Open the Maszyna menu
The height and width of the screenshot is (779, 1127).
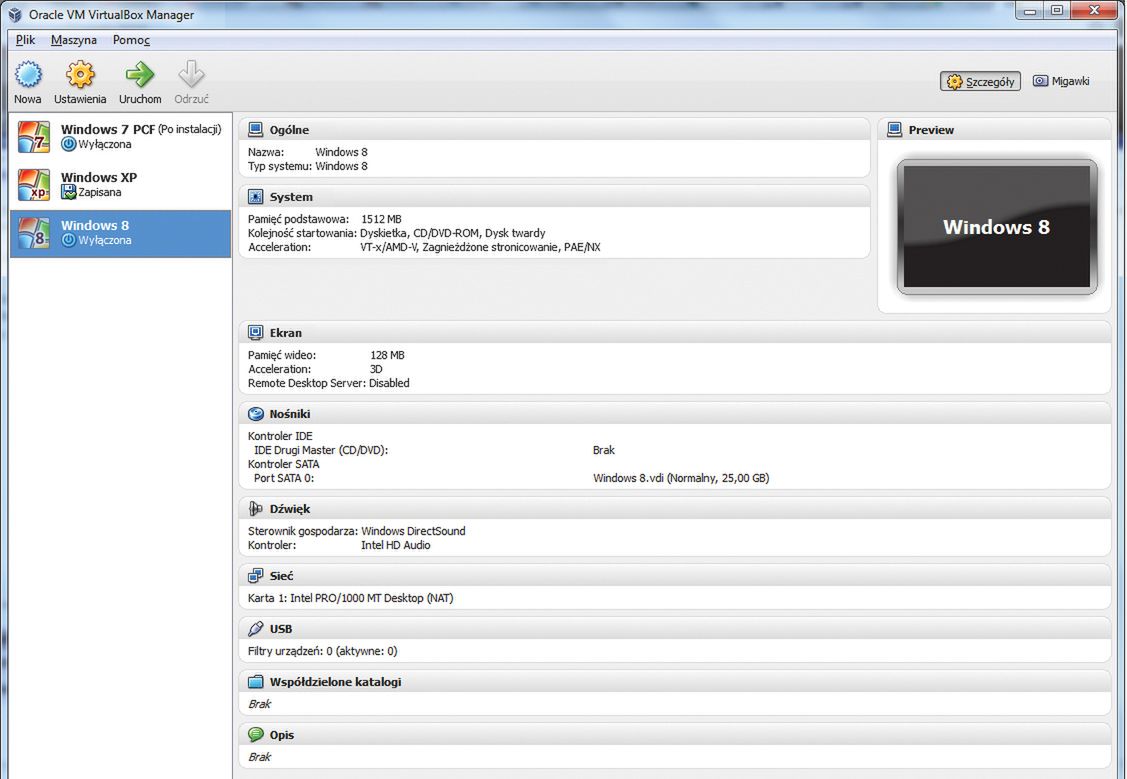coord(74,40)
